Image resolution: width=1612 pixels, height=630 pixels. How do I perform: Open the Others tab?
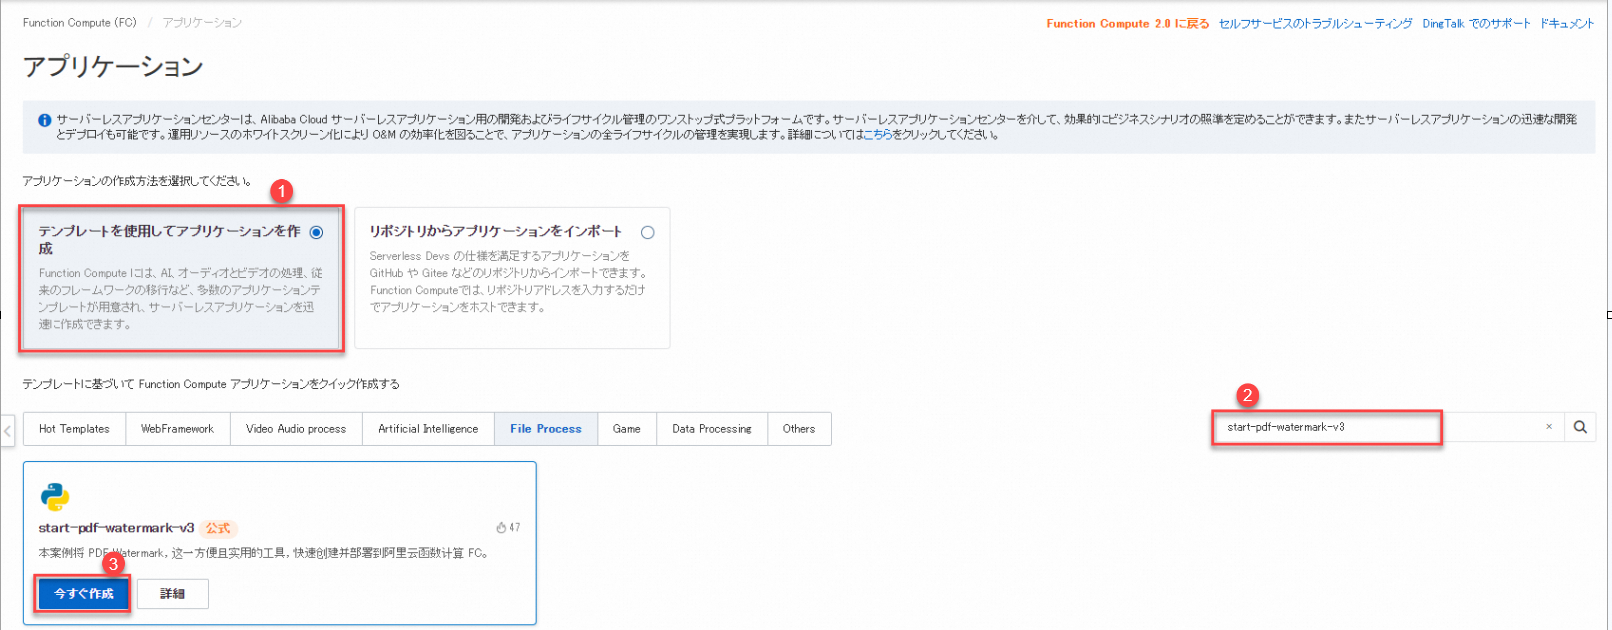[x=799, y=429]
